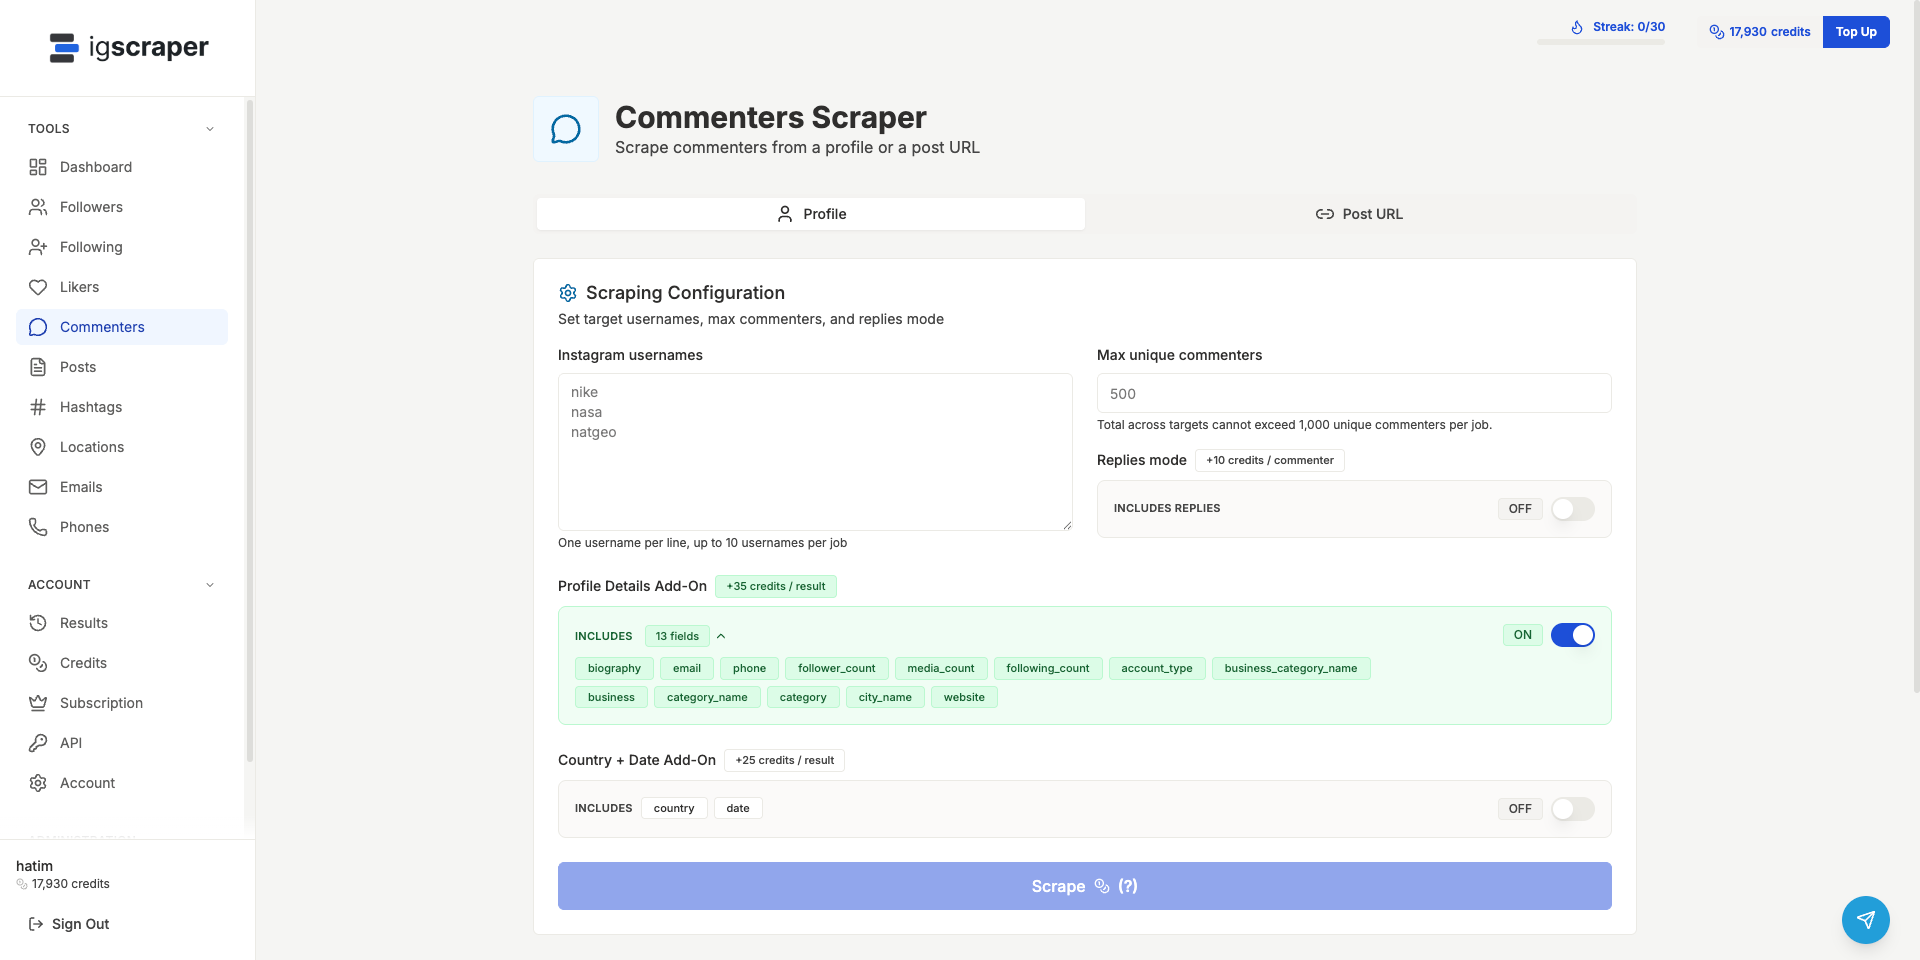The height and width of the screenshot is (960, 1920).
Task: Click the +10 credits / commenter badge
Action: tap(1270, 460)
